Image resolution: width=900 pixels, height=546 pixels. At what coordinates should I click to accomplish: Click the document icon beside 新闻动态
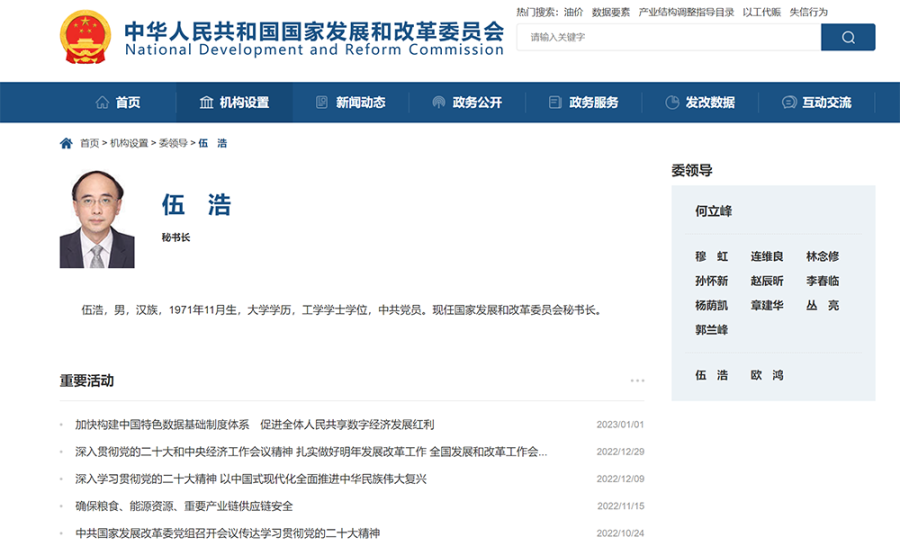pyautogui.click(x=322, y=103)
